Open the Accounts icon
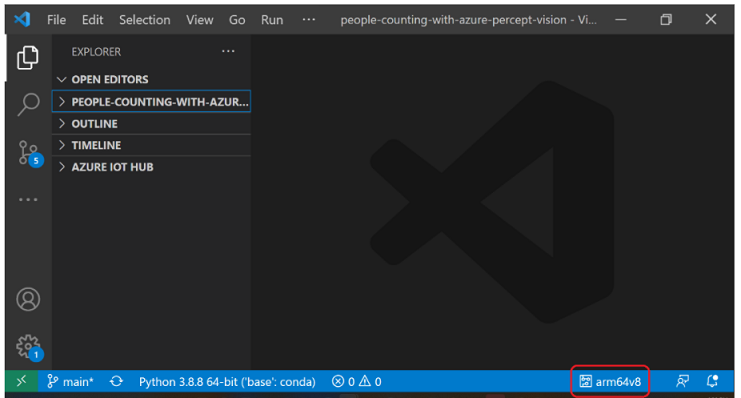The image size is (741, 398). (28, 299)
